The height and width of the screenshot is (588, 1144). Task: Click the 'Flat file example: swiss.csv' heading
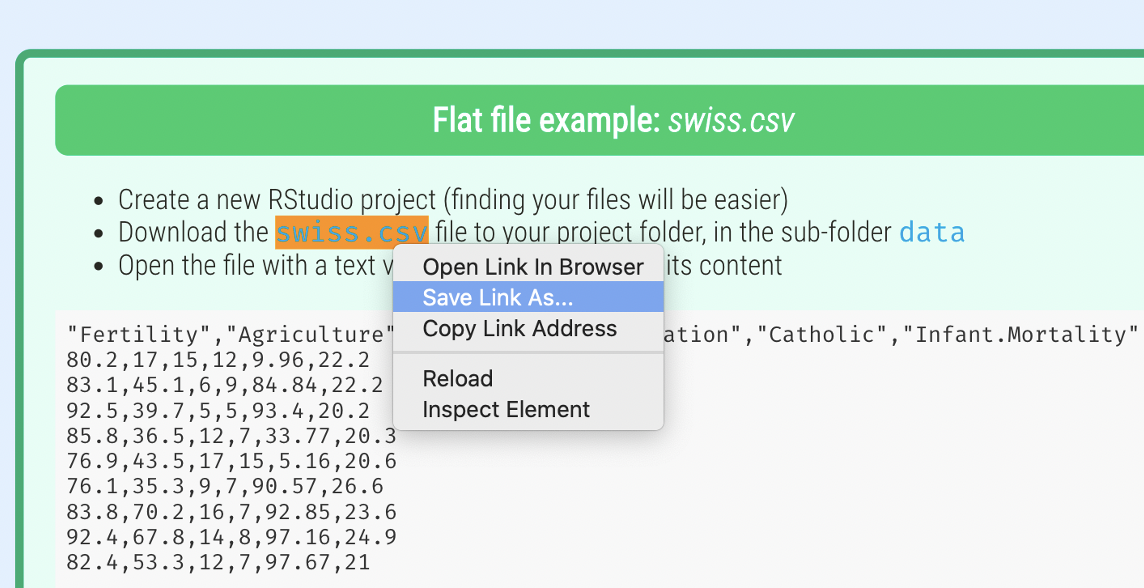tap(613, 121)
